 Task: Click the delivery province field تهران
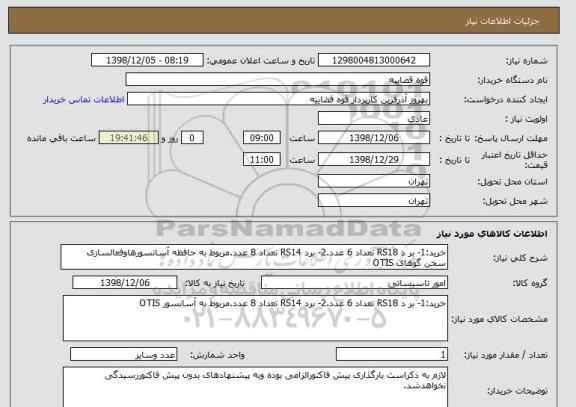(x=374, y=181)
